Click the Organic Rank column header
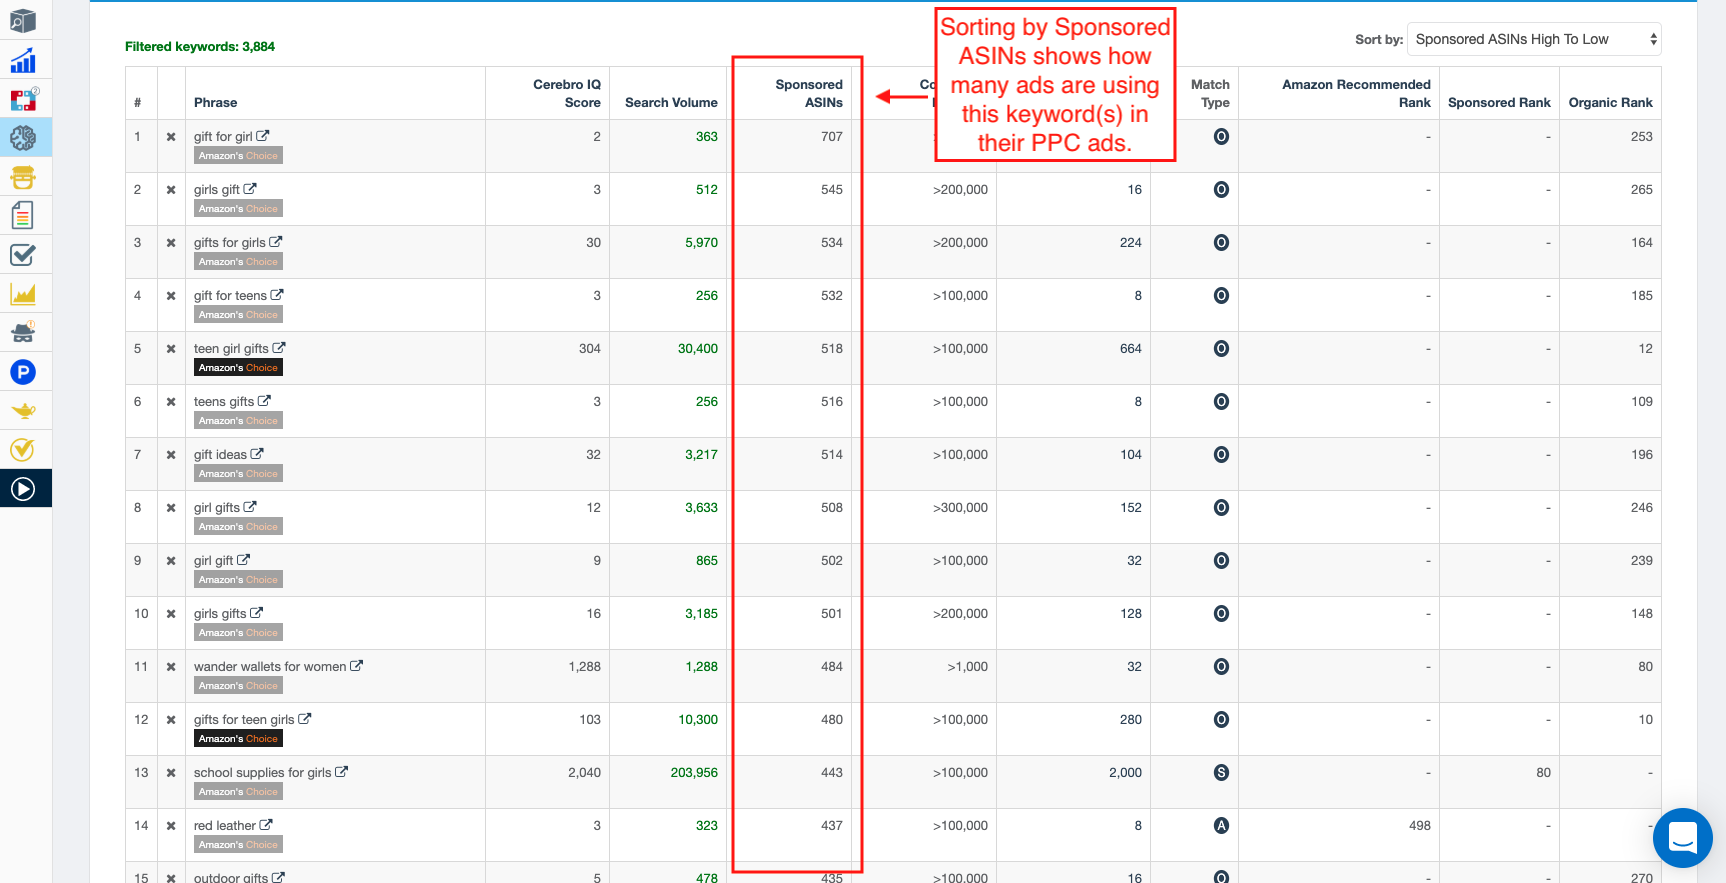The width and height of the screenshot is (1726, 883). (1610, 102)
